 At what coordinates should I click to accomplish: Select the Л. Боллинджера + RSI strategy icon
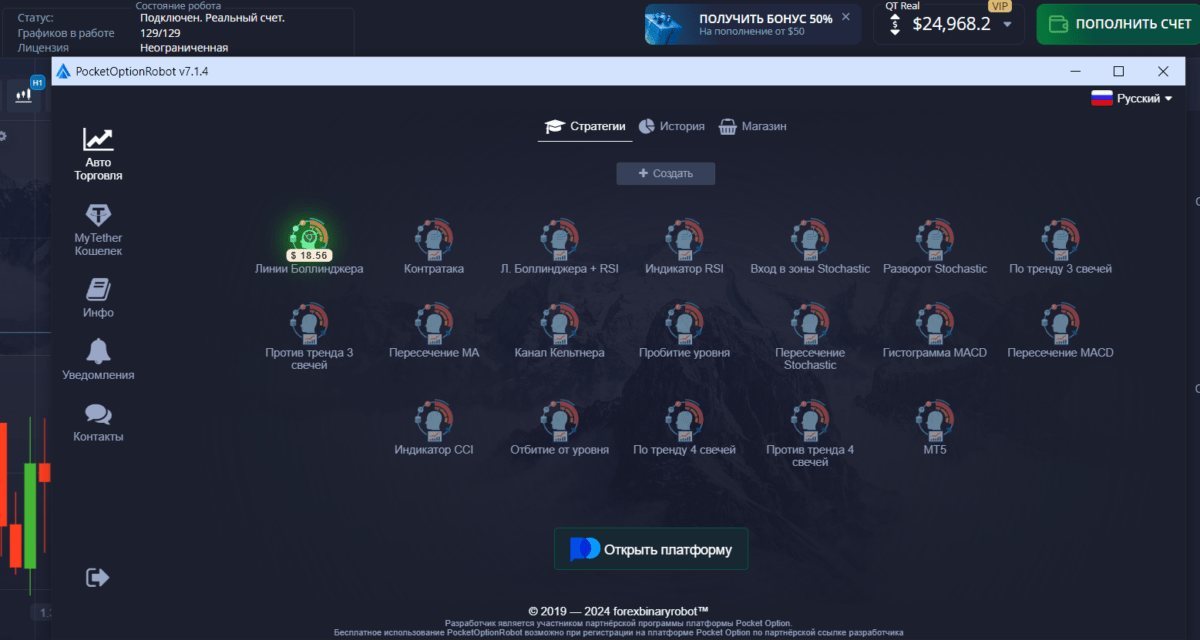[560, 240]
